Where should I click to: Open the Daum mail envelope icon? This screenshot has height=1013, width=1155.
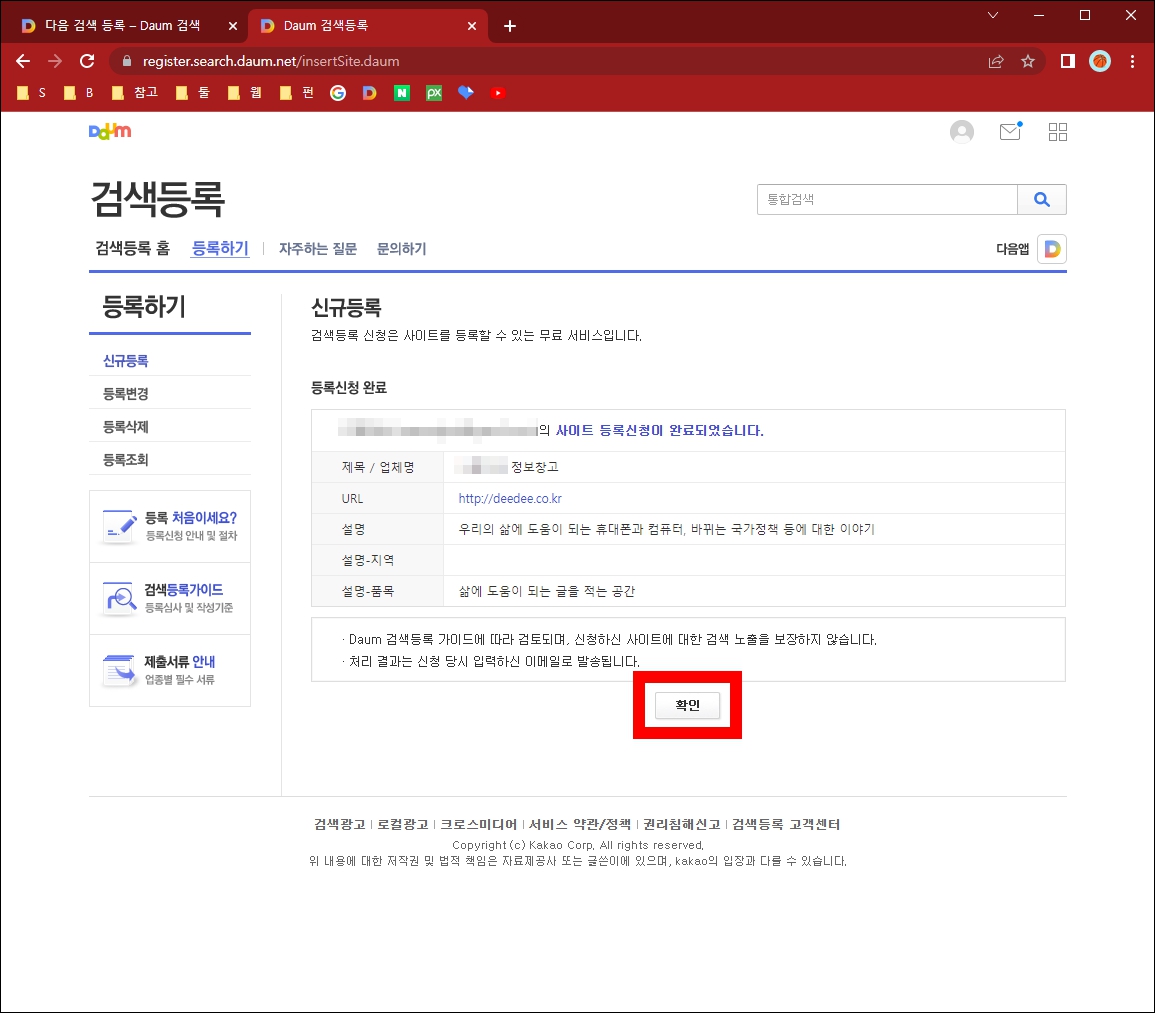pyautogui.click(x=1009, y=131)
